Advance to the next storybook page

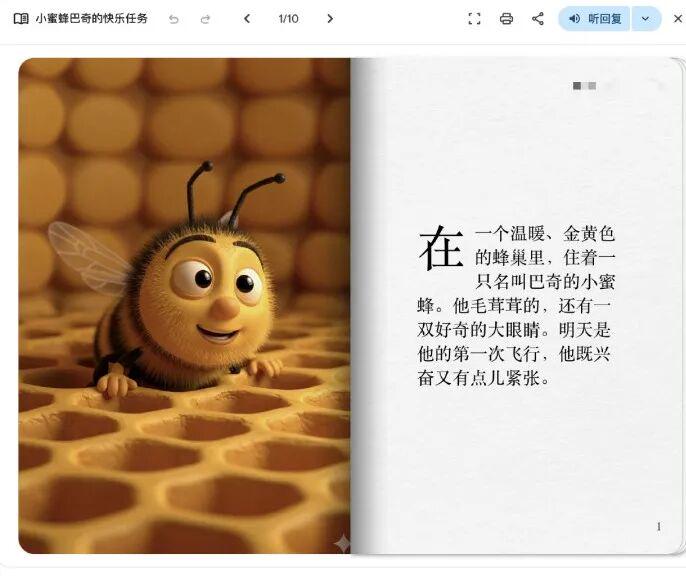click(330, 19)
